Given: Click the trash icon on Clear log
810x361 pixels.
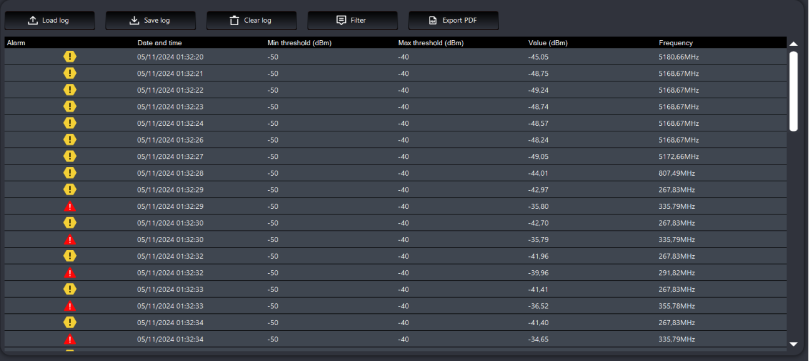Looking at the screenshot, I should (235, 21).
